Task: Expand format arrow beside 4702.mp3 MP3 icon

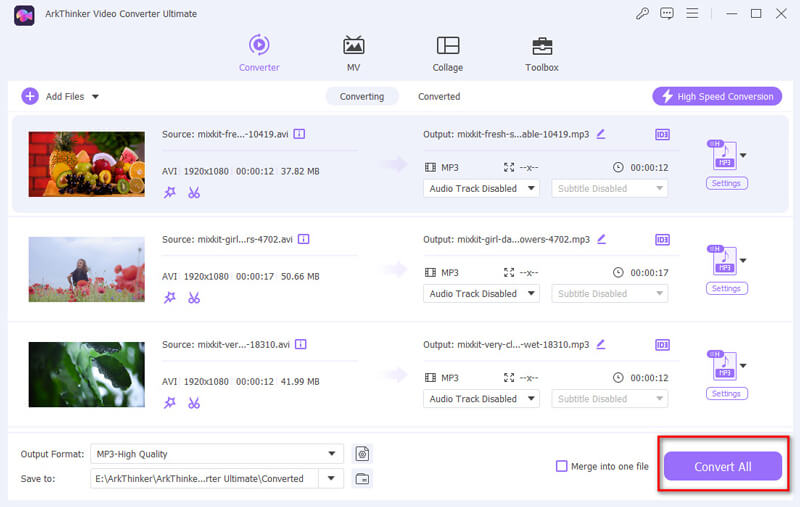Action: point(743,260)
